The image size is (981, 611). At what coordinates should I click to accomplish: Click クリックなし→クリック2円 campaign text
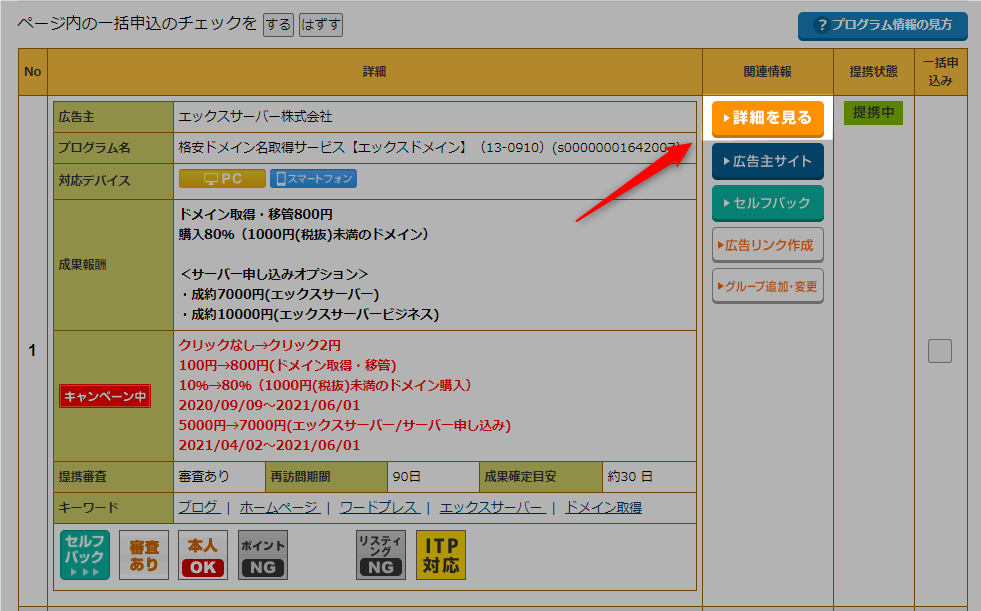(x=260, y=345)
